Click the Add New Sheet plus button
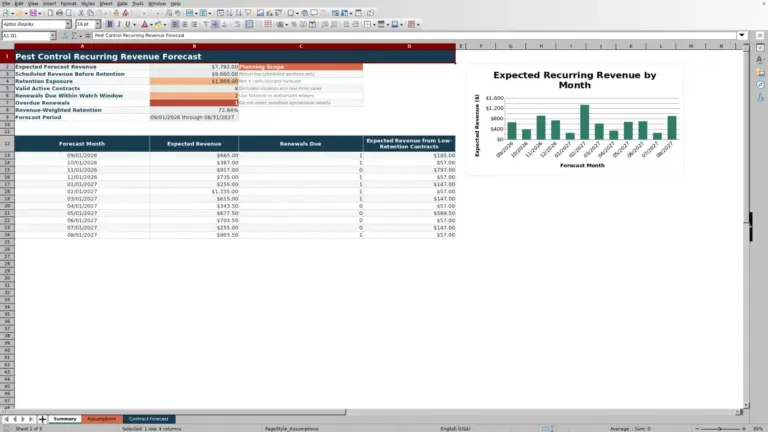Screen dimensions: 768x432 42,419
